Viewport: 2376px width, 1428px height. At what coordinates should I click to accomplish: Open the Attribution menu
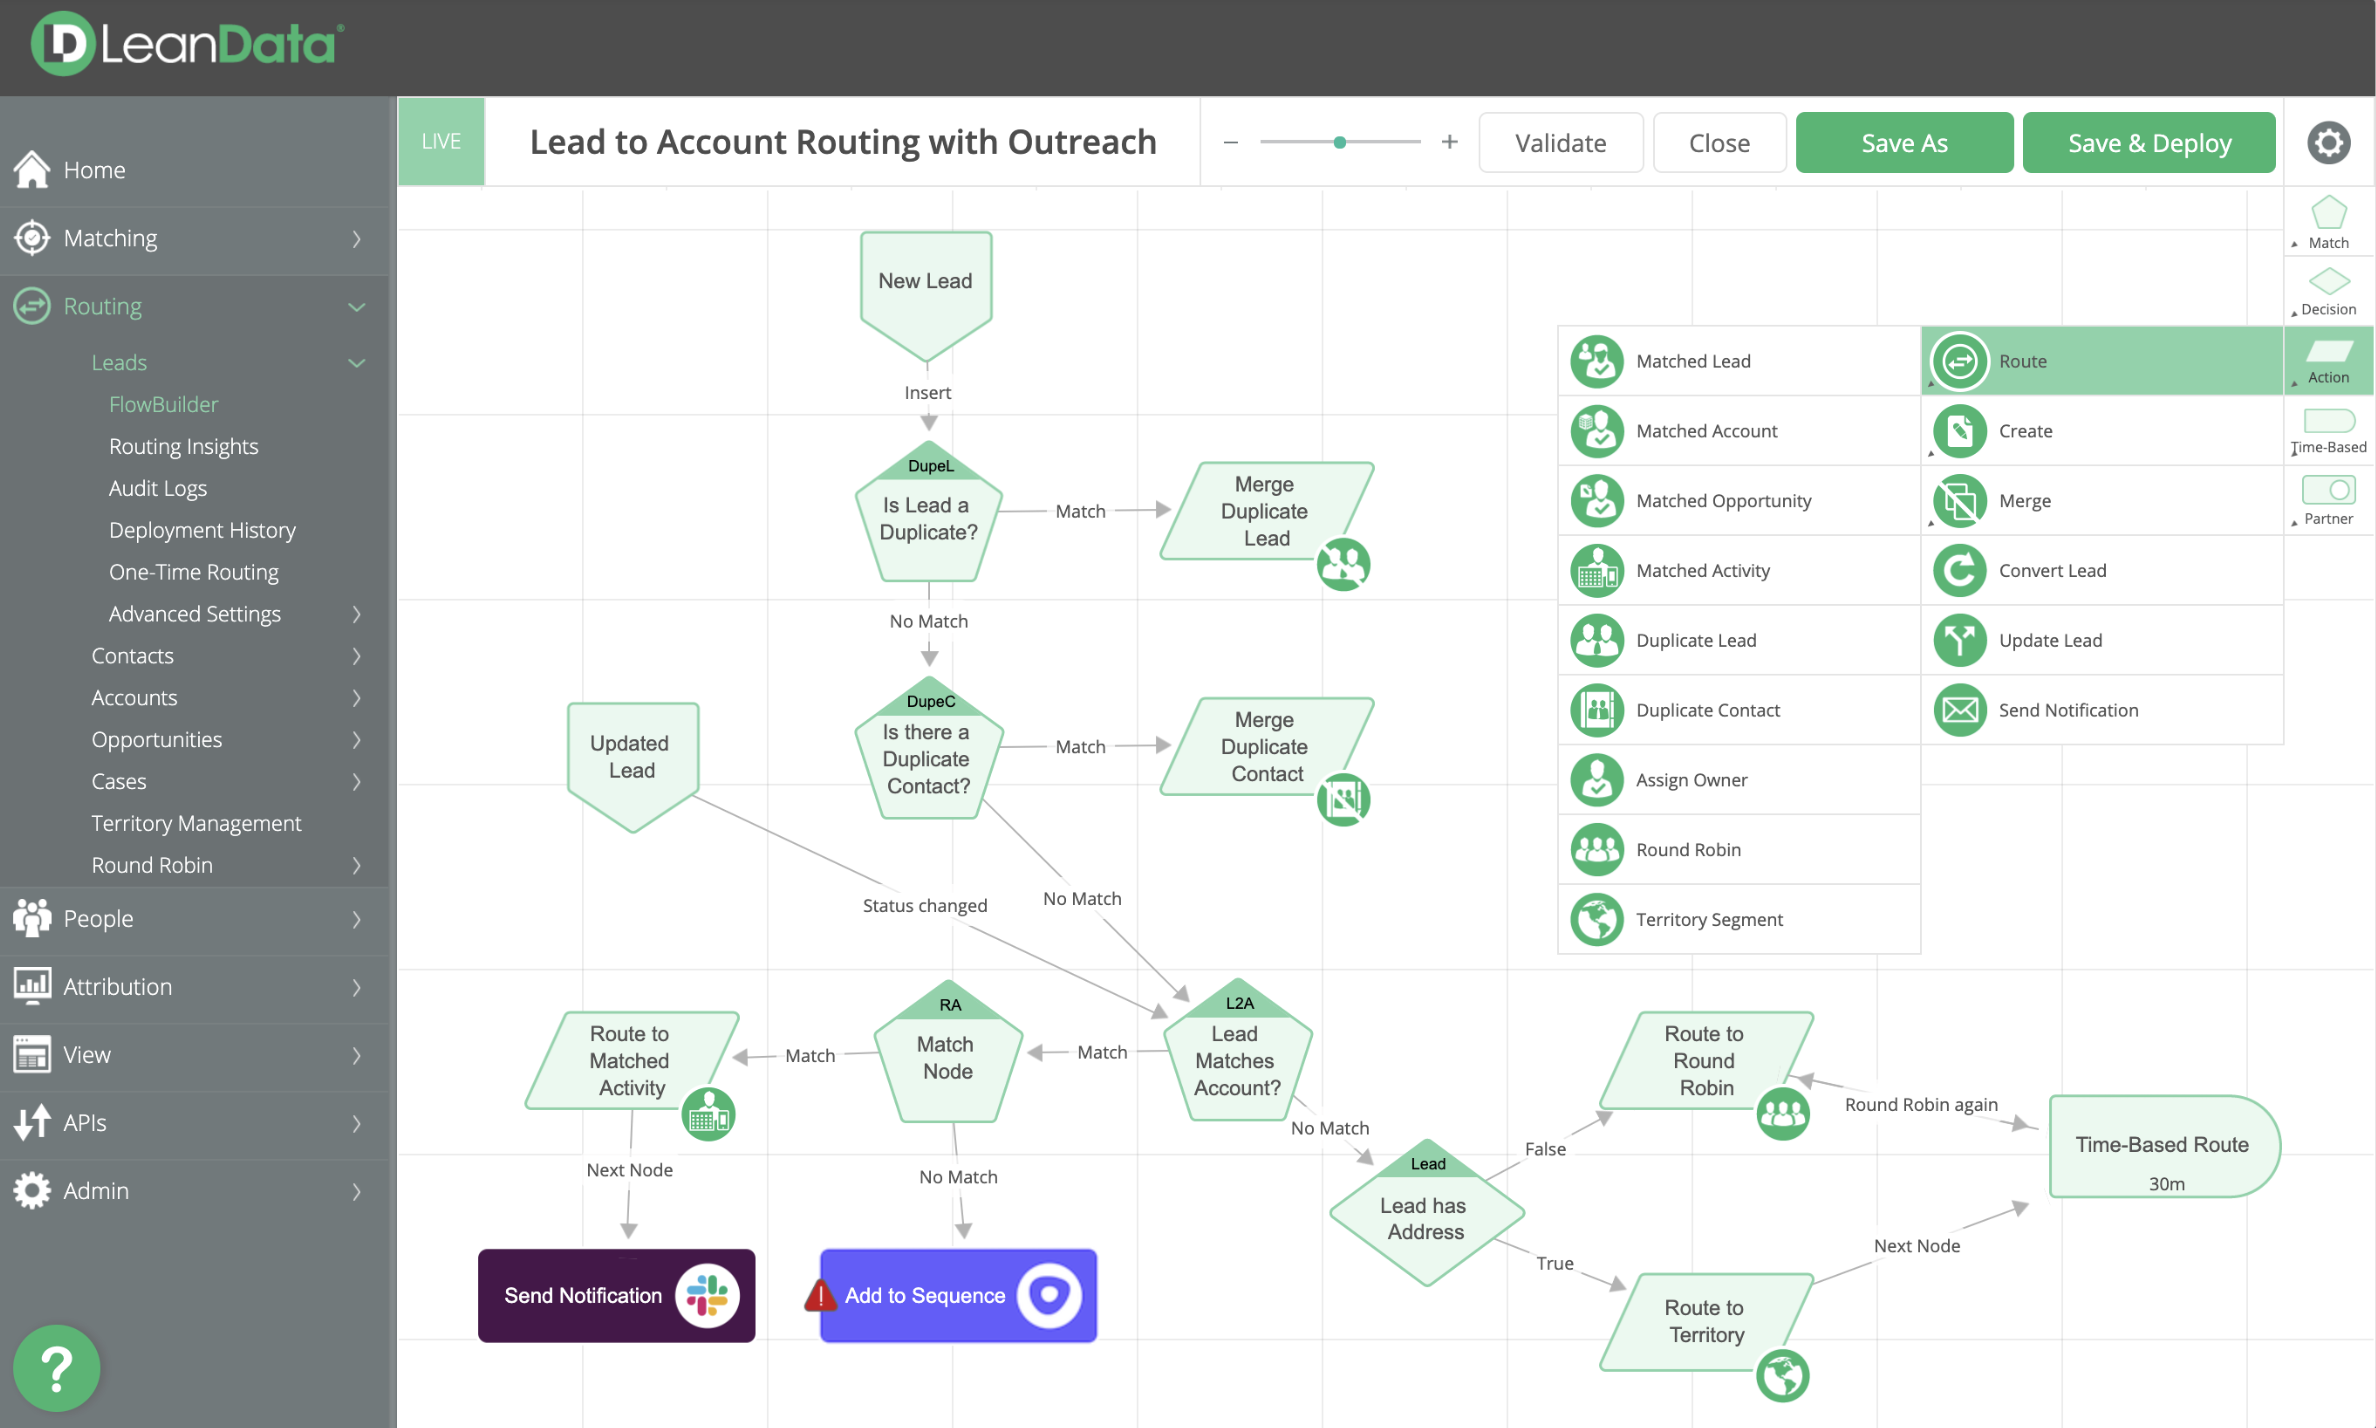[195, 987]
